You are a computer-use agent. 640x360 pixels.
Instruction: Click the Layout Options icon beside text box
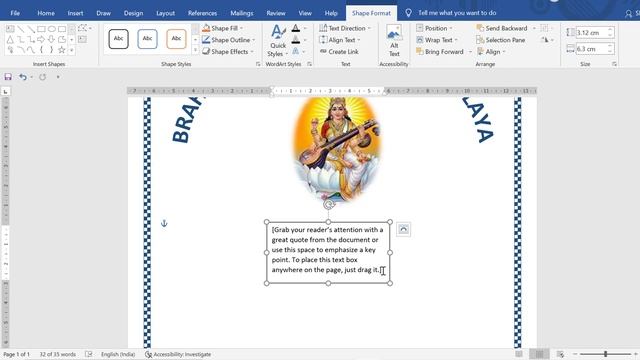(403, 229)
